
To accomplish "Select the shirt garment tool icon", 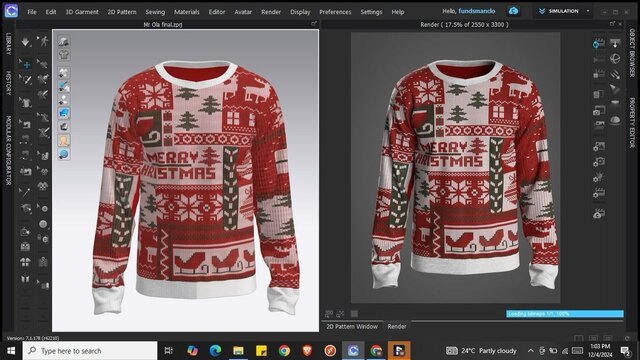I will pyautogui.click(x=25, y=102).
